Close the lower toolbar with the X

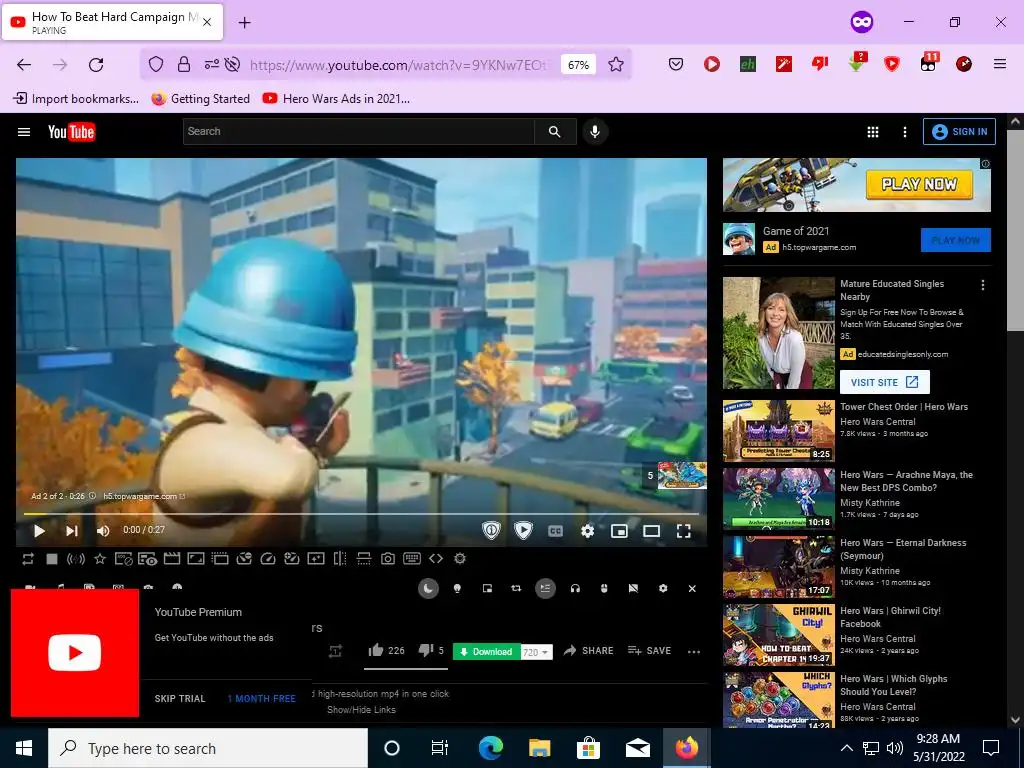click(x=692, y=588)
